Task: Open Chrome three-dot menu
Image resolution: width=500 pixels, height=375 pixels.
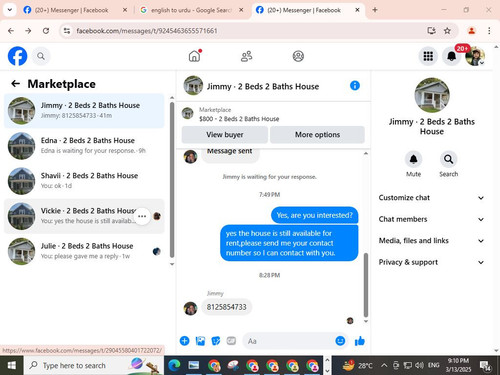Action: click(489, 31)
